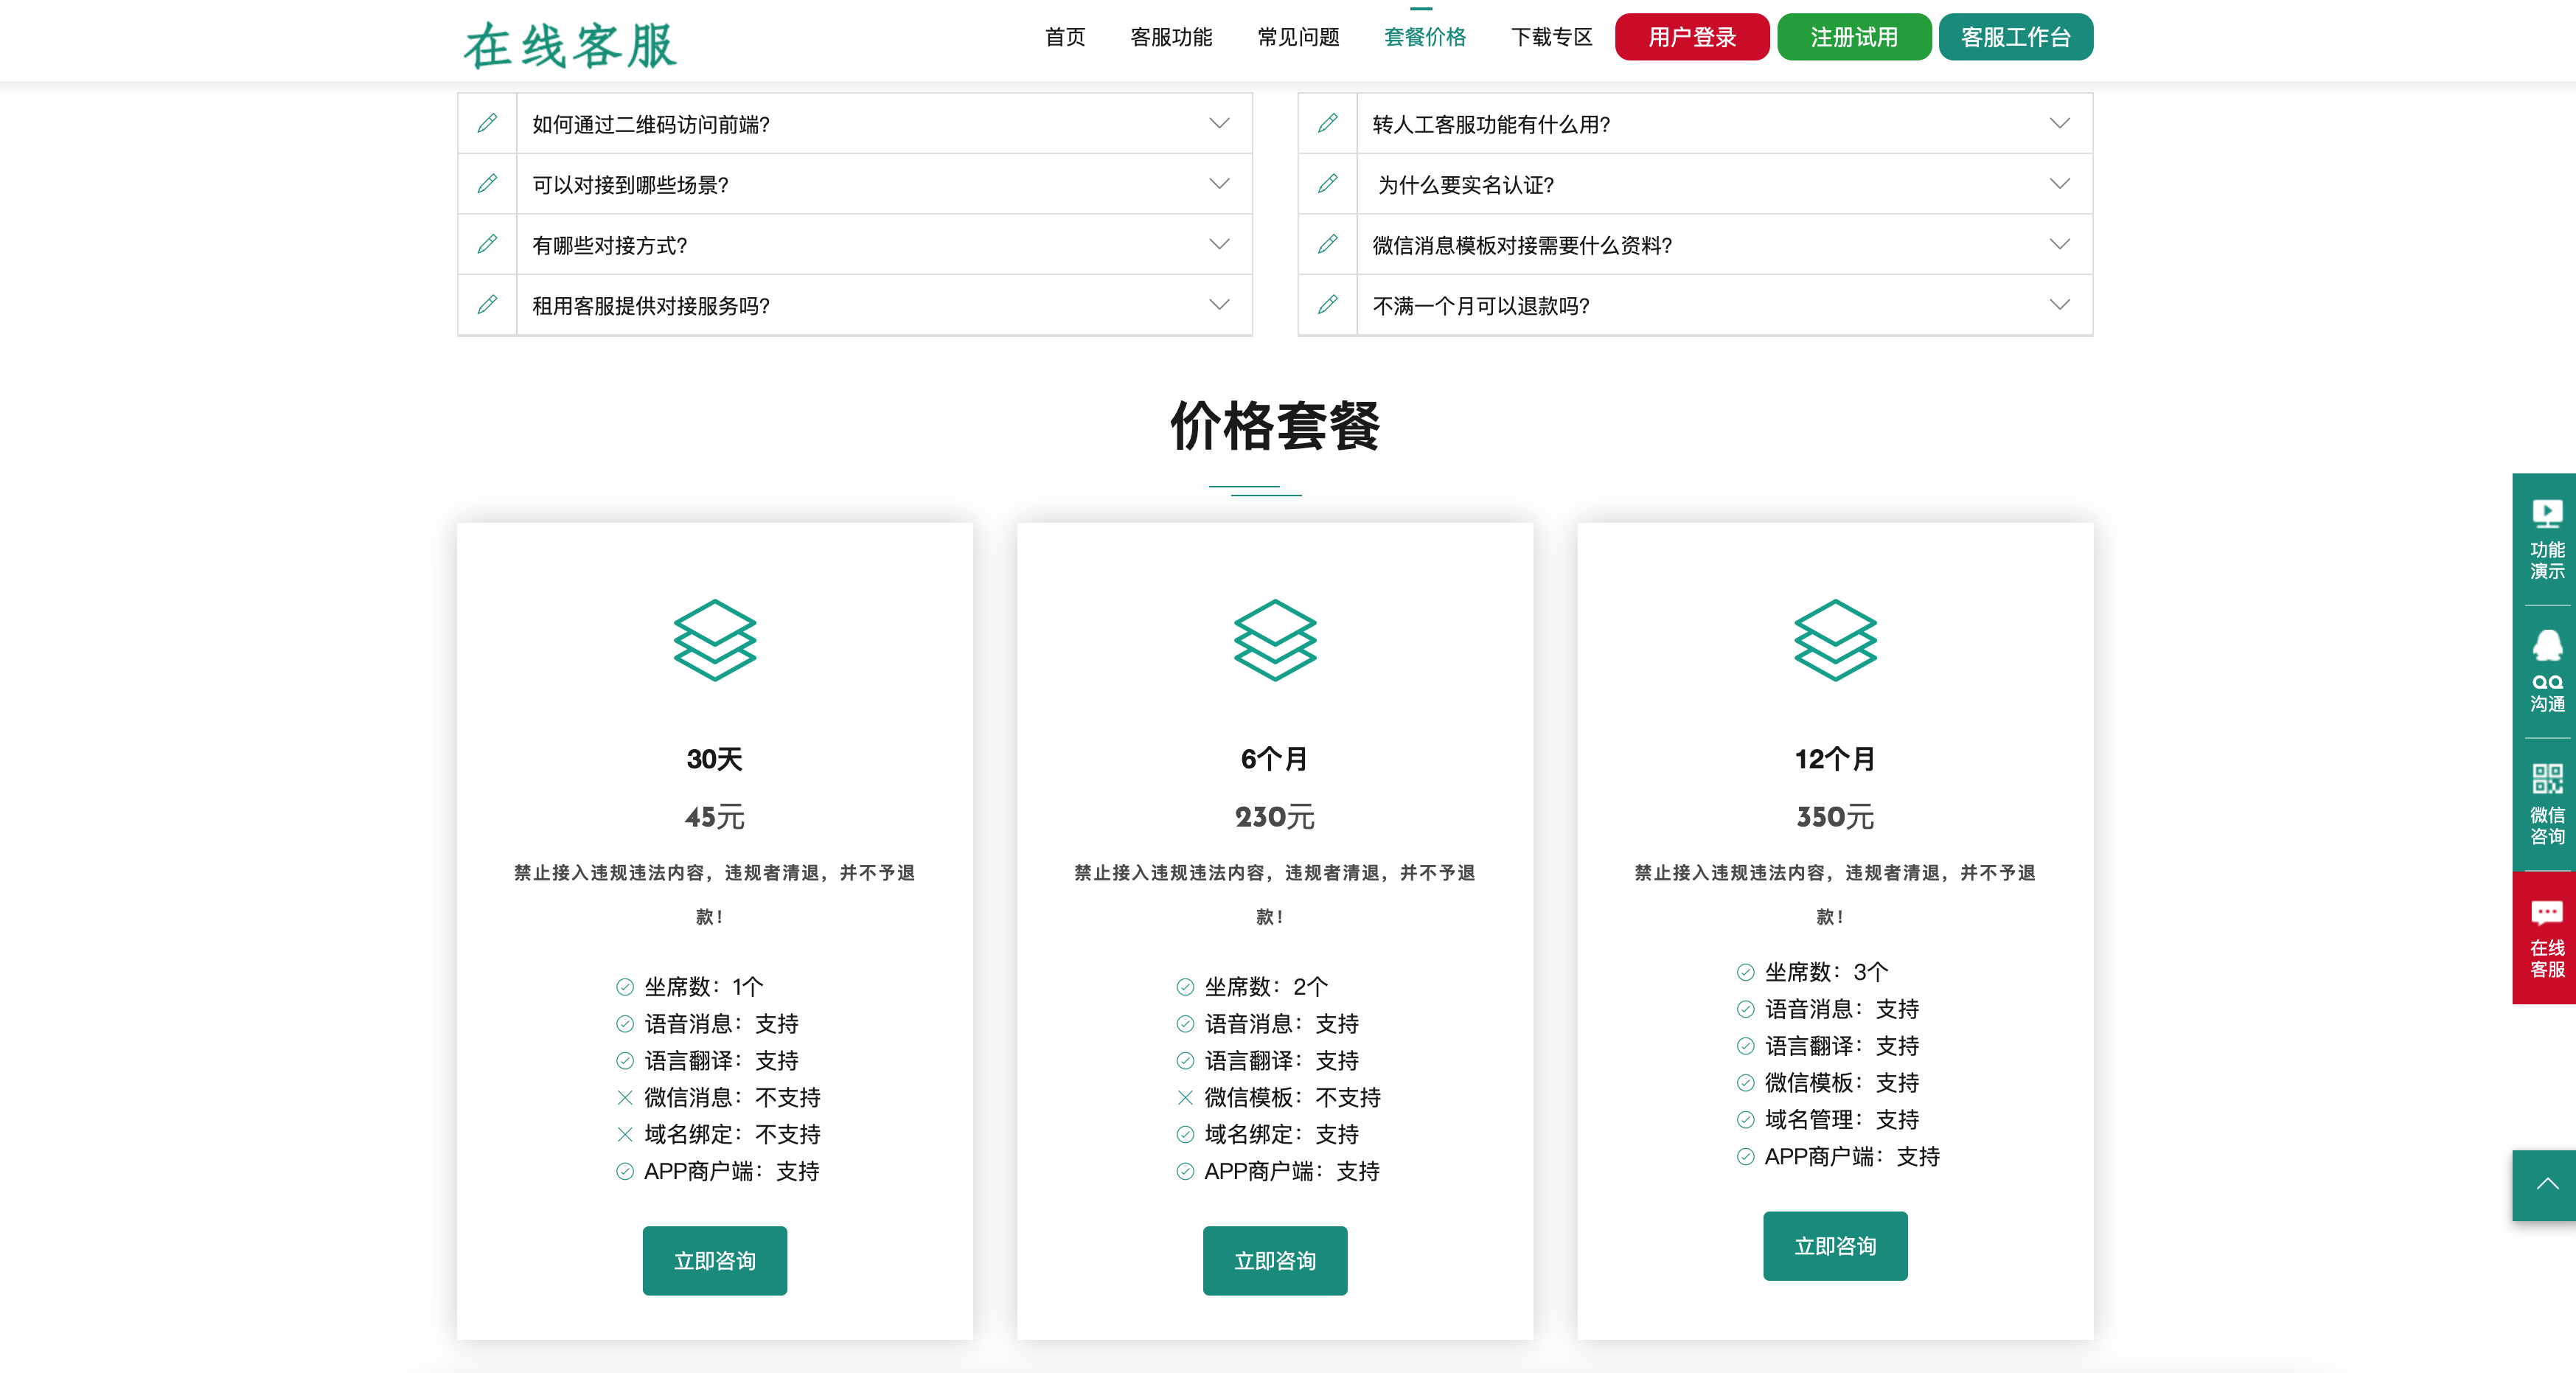Click 立即咨询 under the 30天 plan

(715, 1260)
